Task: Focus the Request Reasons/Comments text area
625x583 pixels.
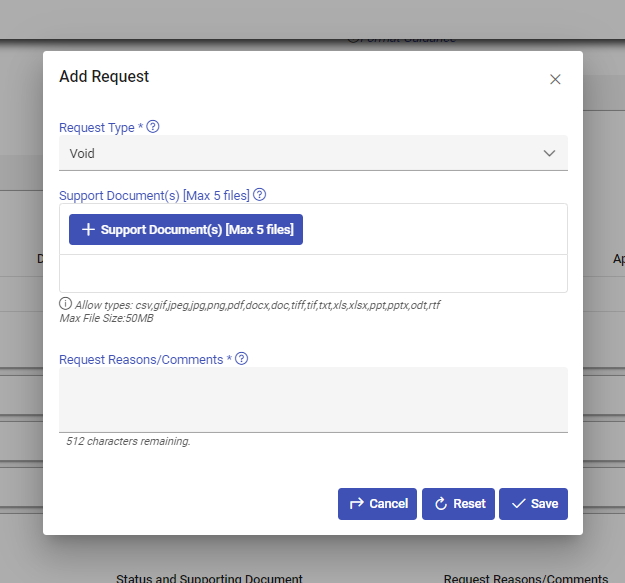Action: [x=313, y=399]
